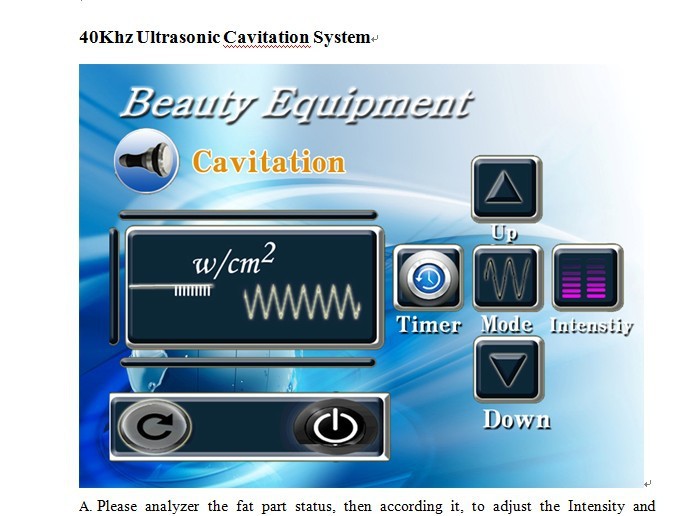Select the Mode sine-wave button
Image resolution: width=686 pixels, height=516 pixels.
(x=508, y=277)
